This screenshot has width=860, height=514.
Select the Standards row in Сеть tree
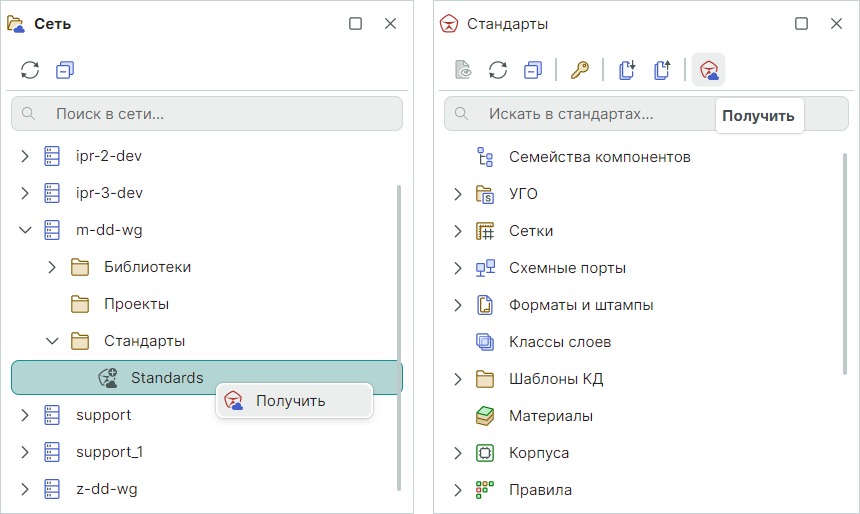pyautogui.click(x=207, y=378)
